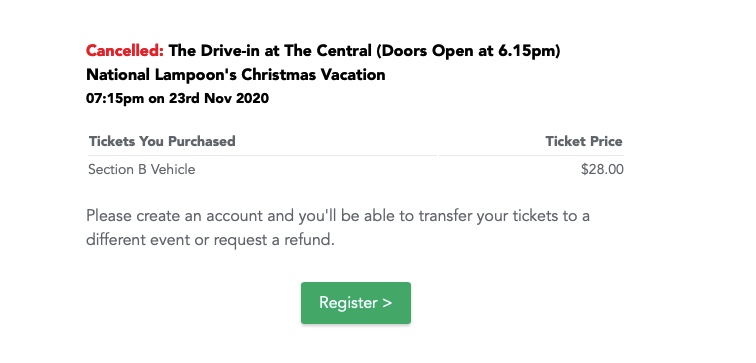Click the green Register button
756x363 pixels.
point(356,303)
